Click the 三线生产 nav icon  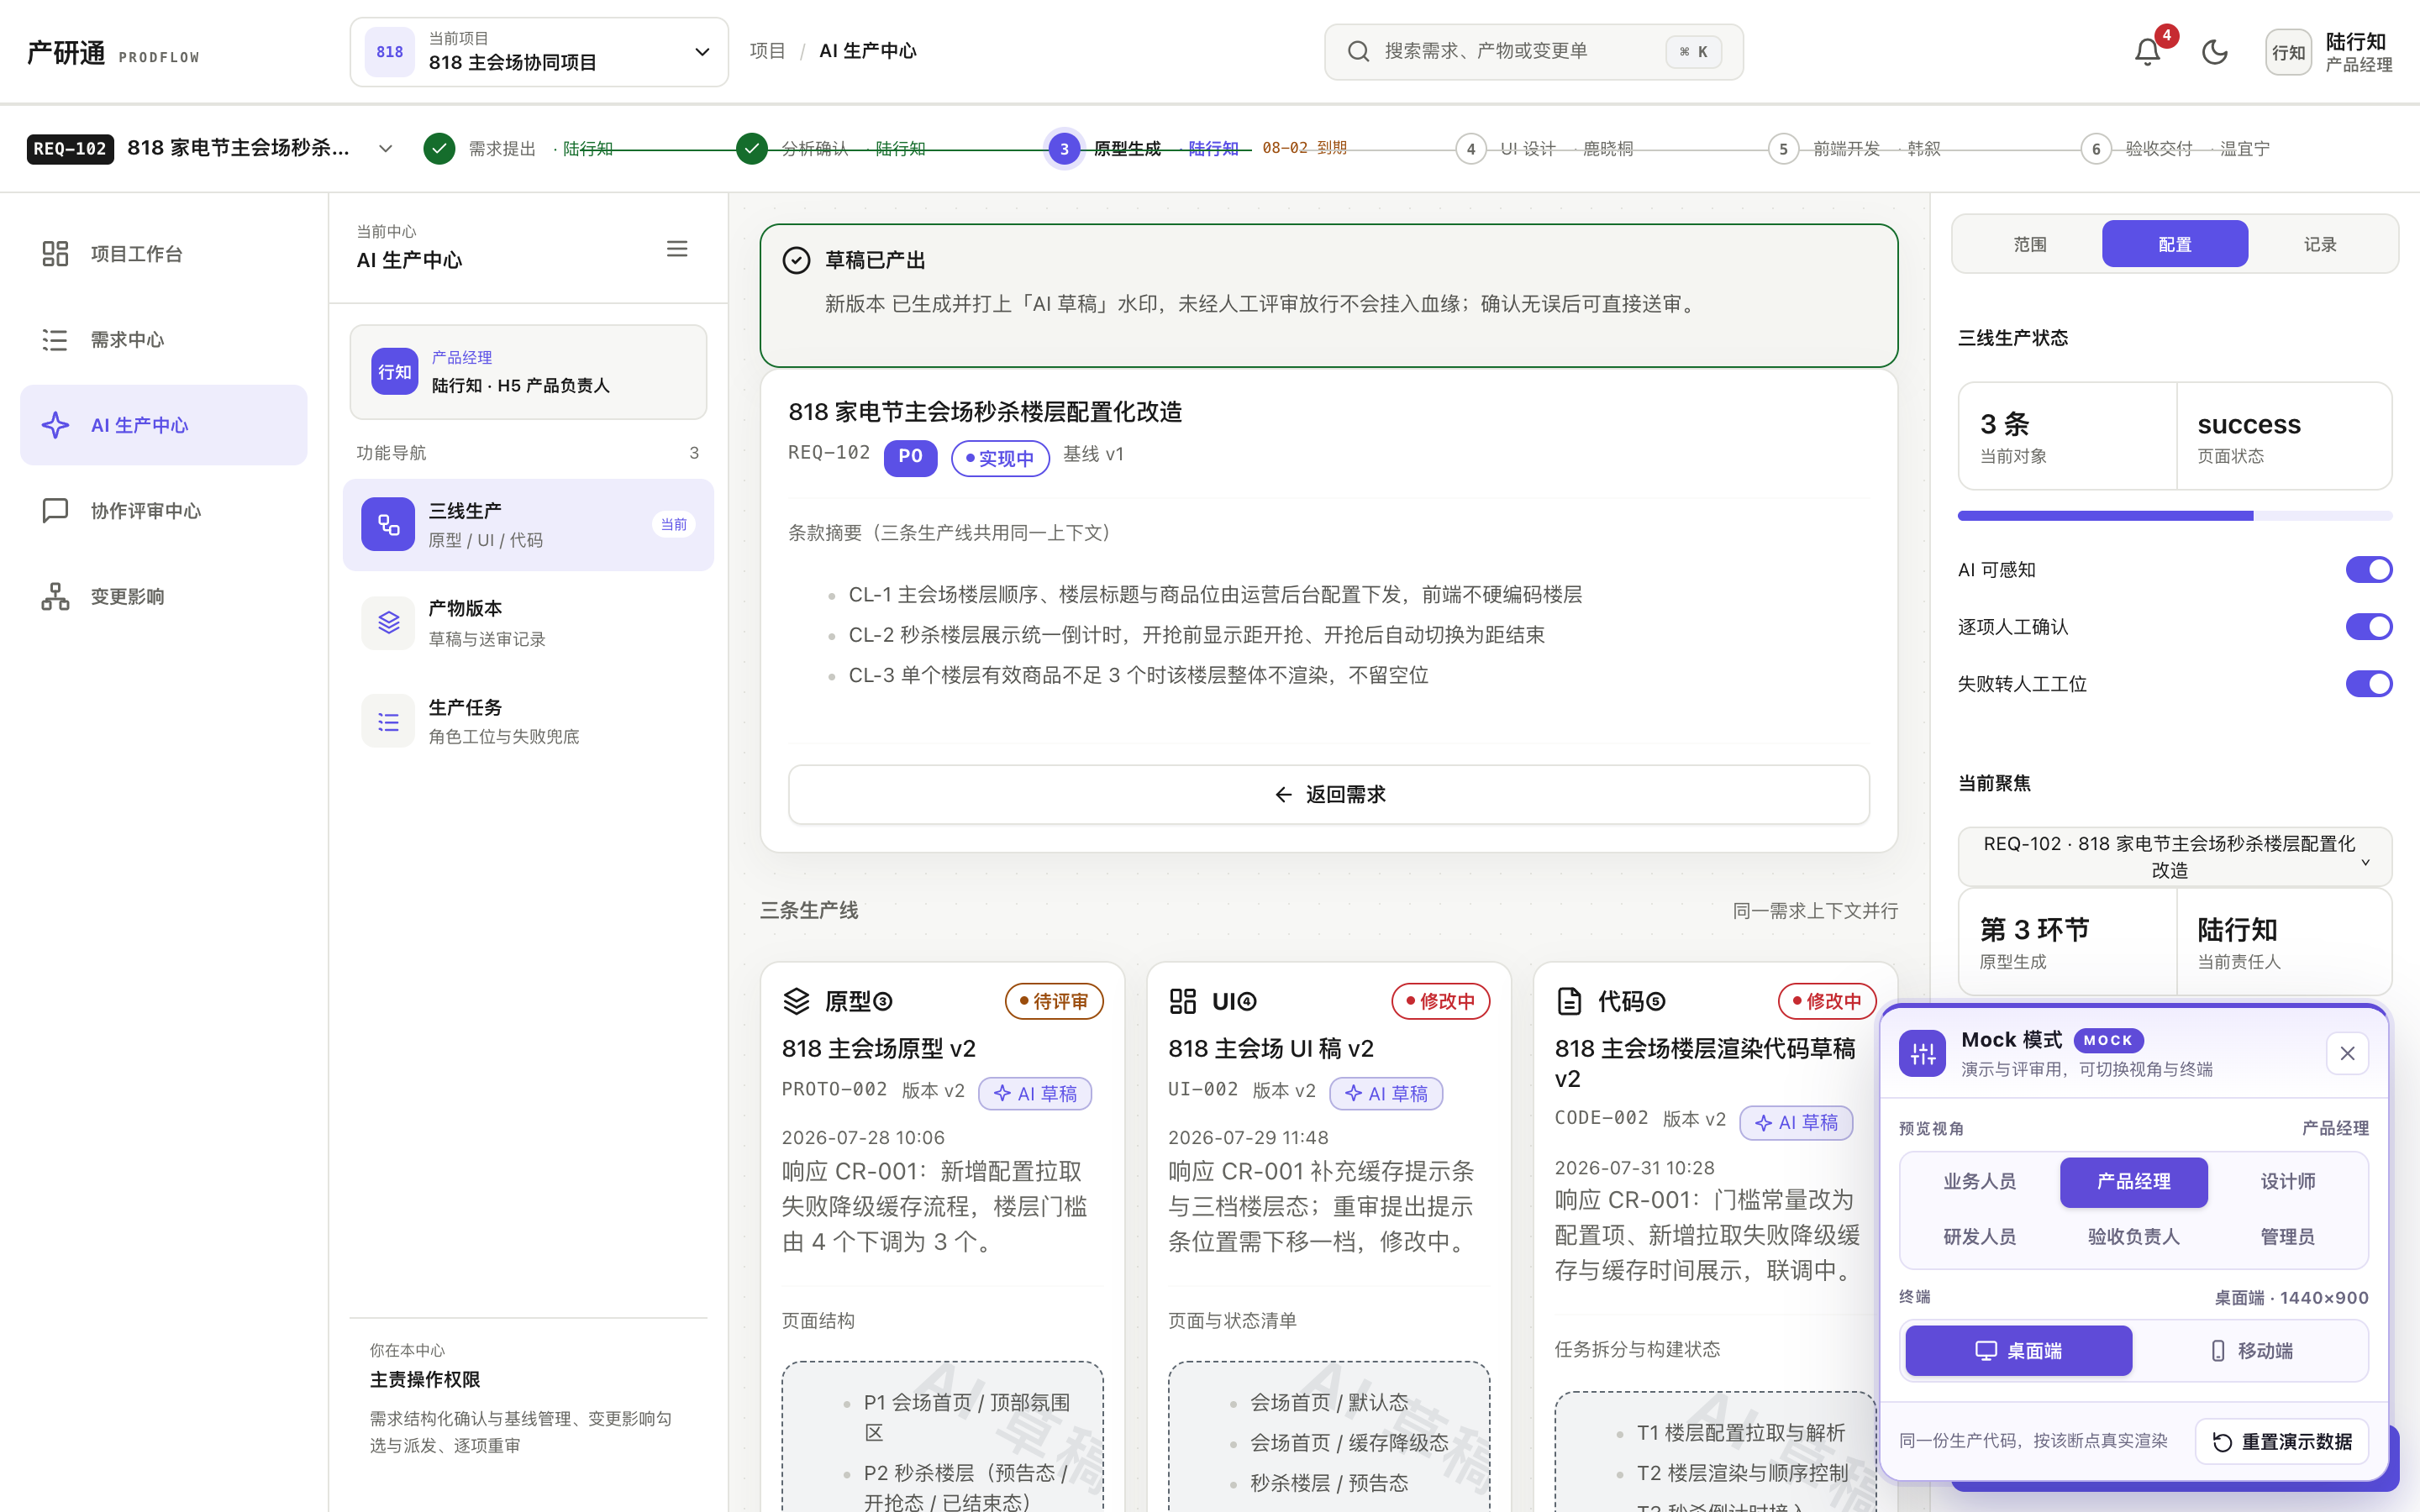point(388,524)
